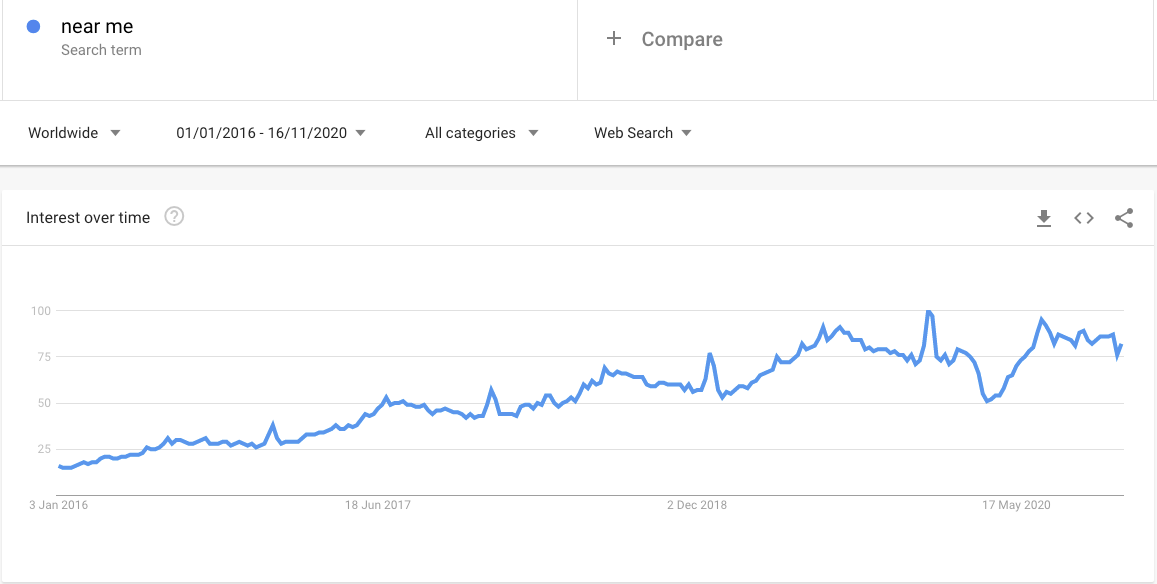Add a comparison term with Compare
The height and width of the screenshot is (584, 1157).
(682, 39)
